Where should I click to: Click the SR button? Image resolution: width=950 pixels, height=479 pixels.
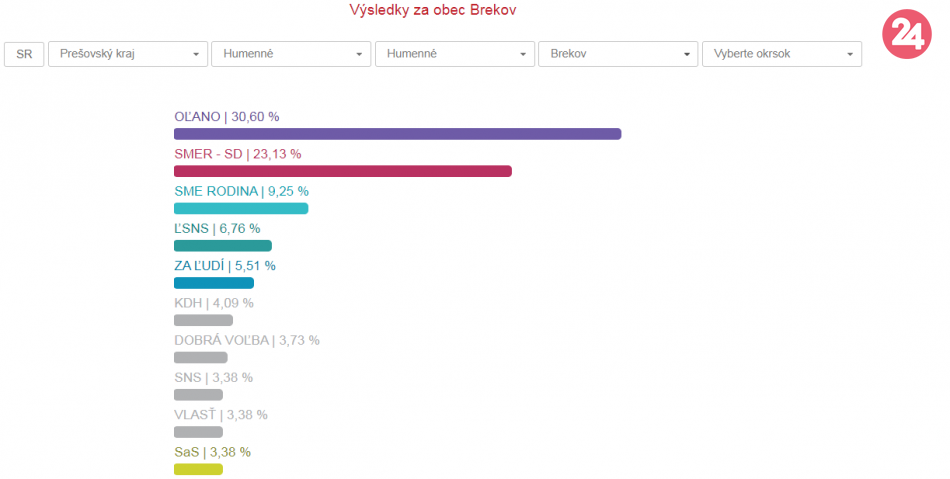(24, 54)
